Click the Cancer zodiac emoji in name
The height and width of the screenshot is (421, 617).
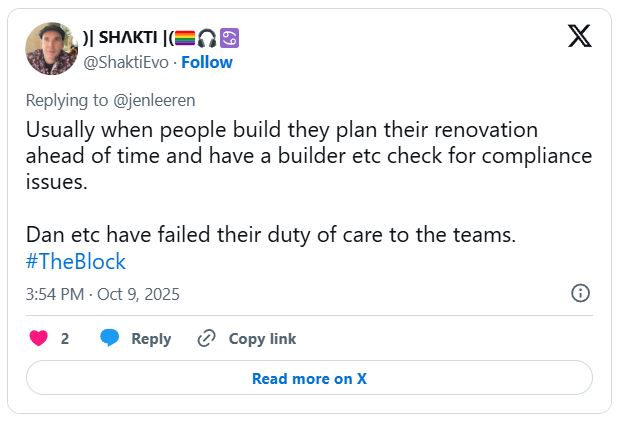tap(229, 39)
